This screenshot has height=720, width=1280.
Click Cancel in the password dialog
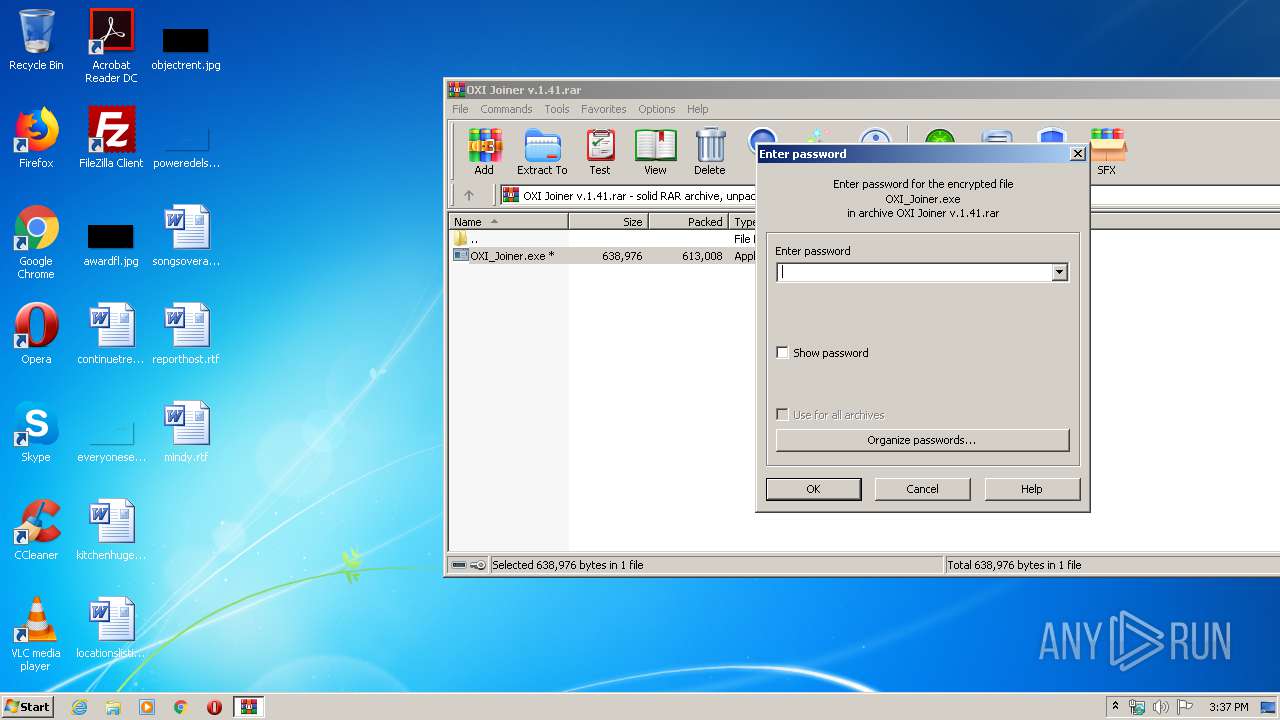point(922,489)
